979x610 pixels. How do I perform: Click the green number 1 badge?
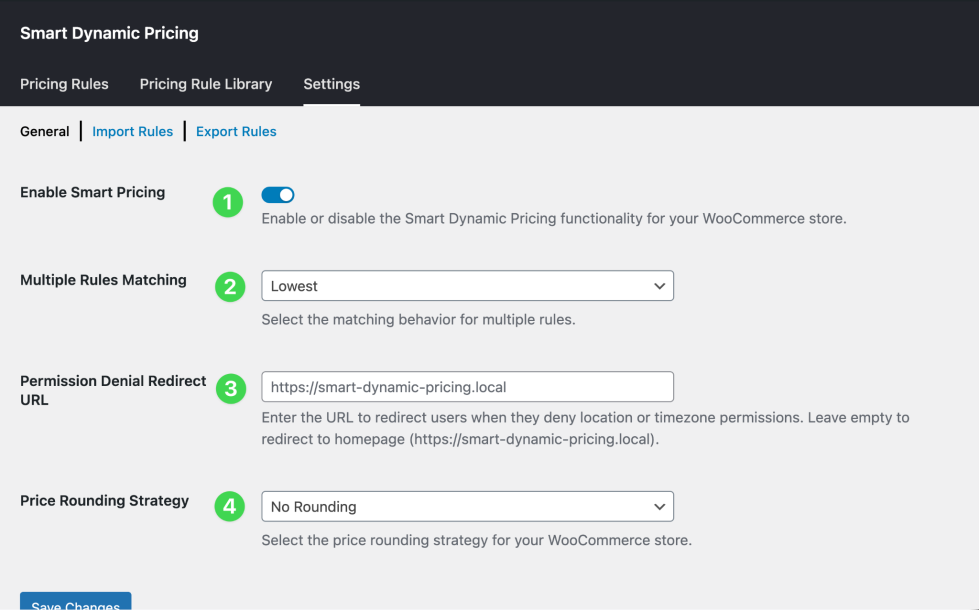point(228,203)
